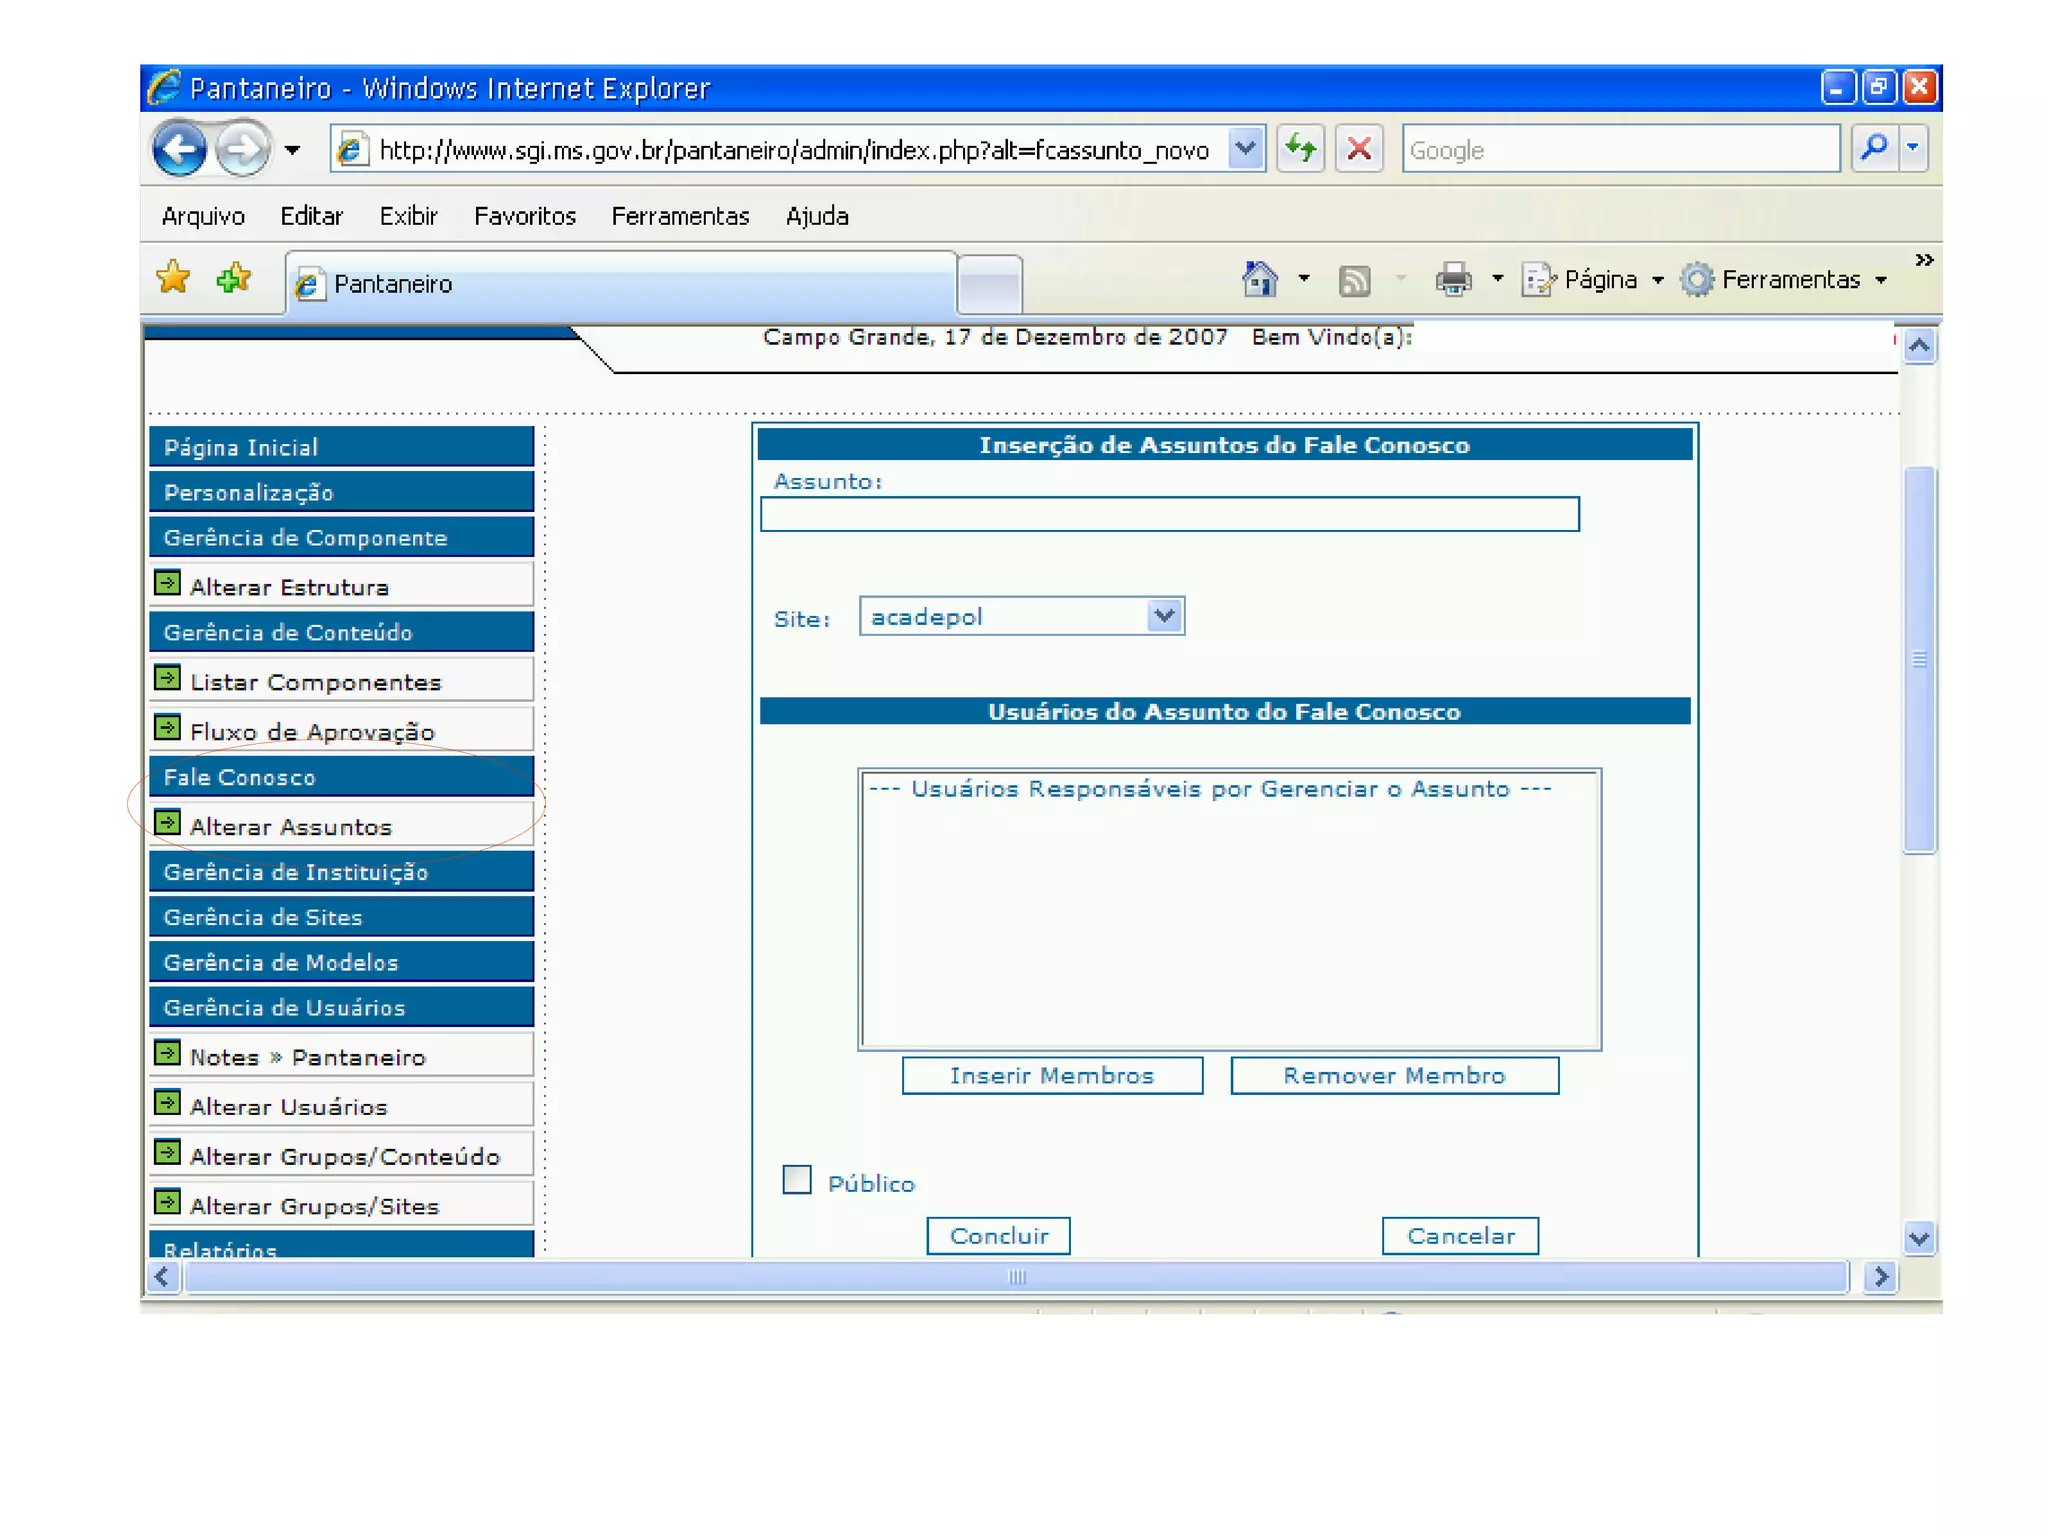
Task: Click the Add to Favorites icon
Action: pyautogui.click(x=234, y=278)
